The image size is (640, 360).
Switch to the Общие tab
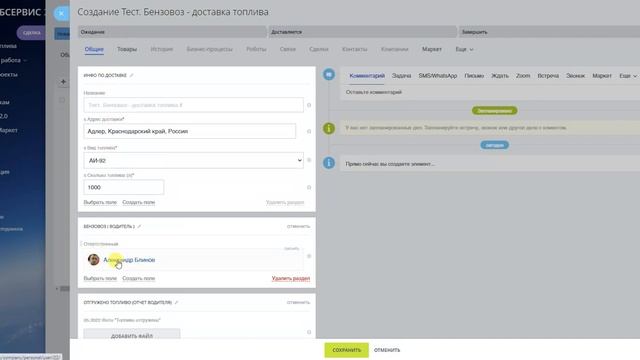[x=94, y=49]
